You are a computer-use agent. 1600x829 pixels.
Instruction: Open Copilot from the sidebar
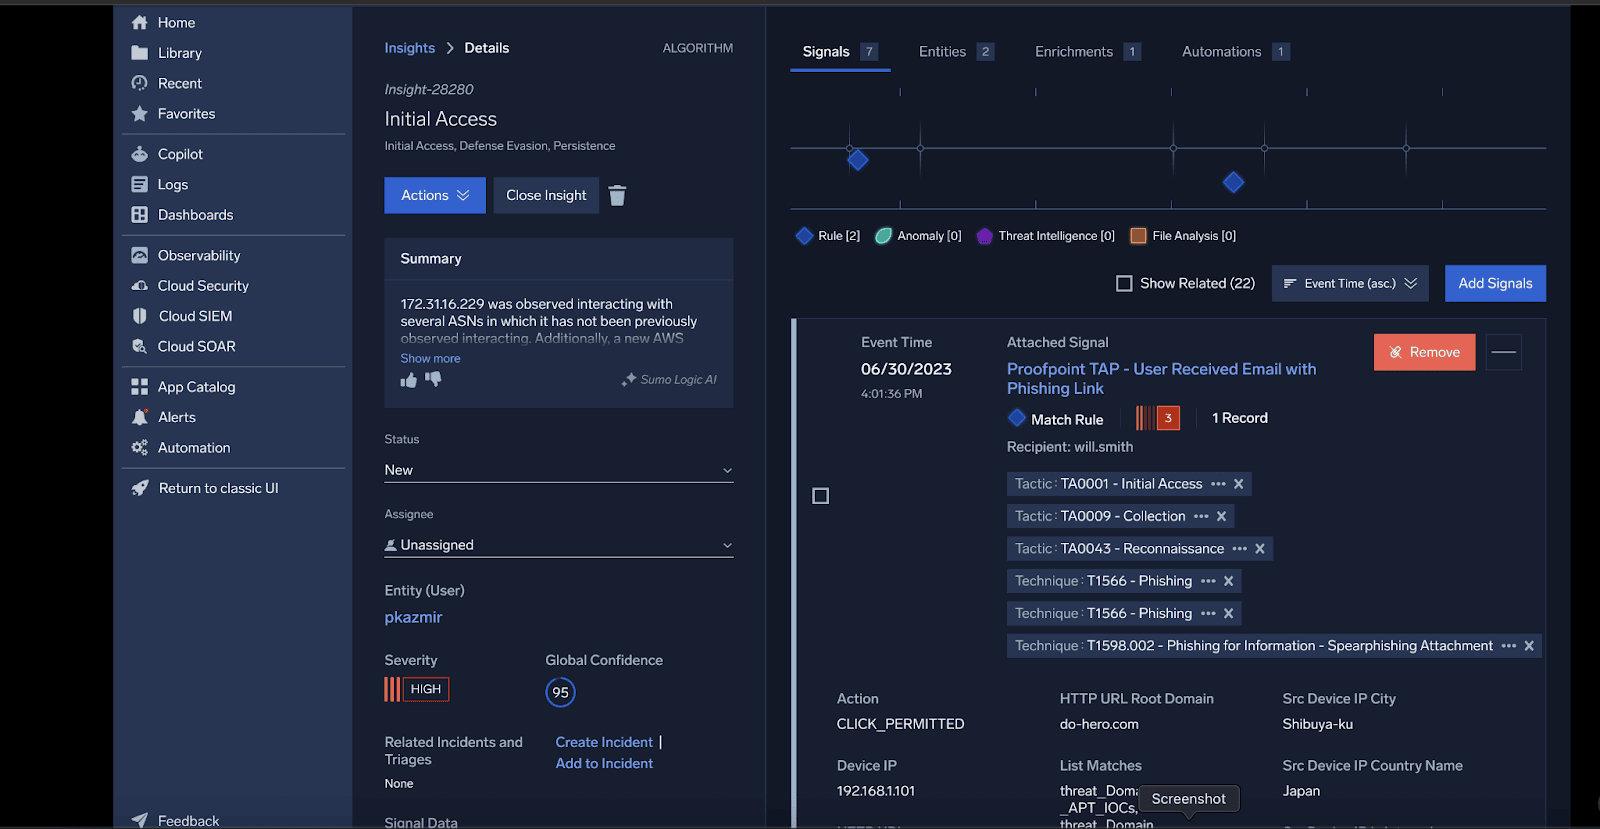(x=180, y=154)
